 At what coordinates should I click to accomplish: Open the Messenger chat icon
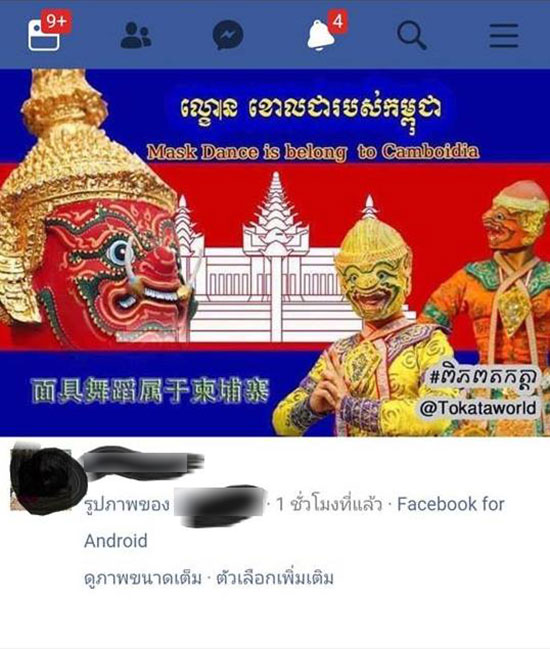point(228,36)
